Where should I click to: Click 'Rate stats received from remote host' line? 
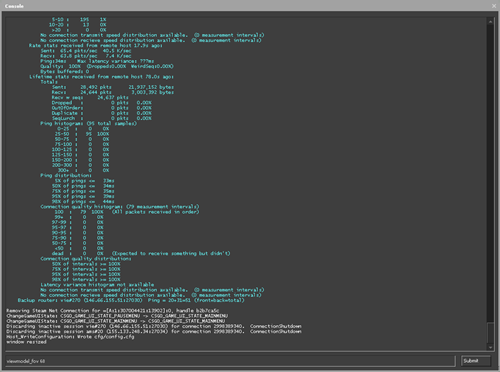click(96, 45)
